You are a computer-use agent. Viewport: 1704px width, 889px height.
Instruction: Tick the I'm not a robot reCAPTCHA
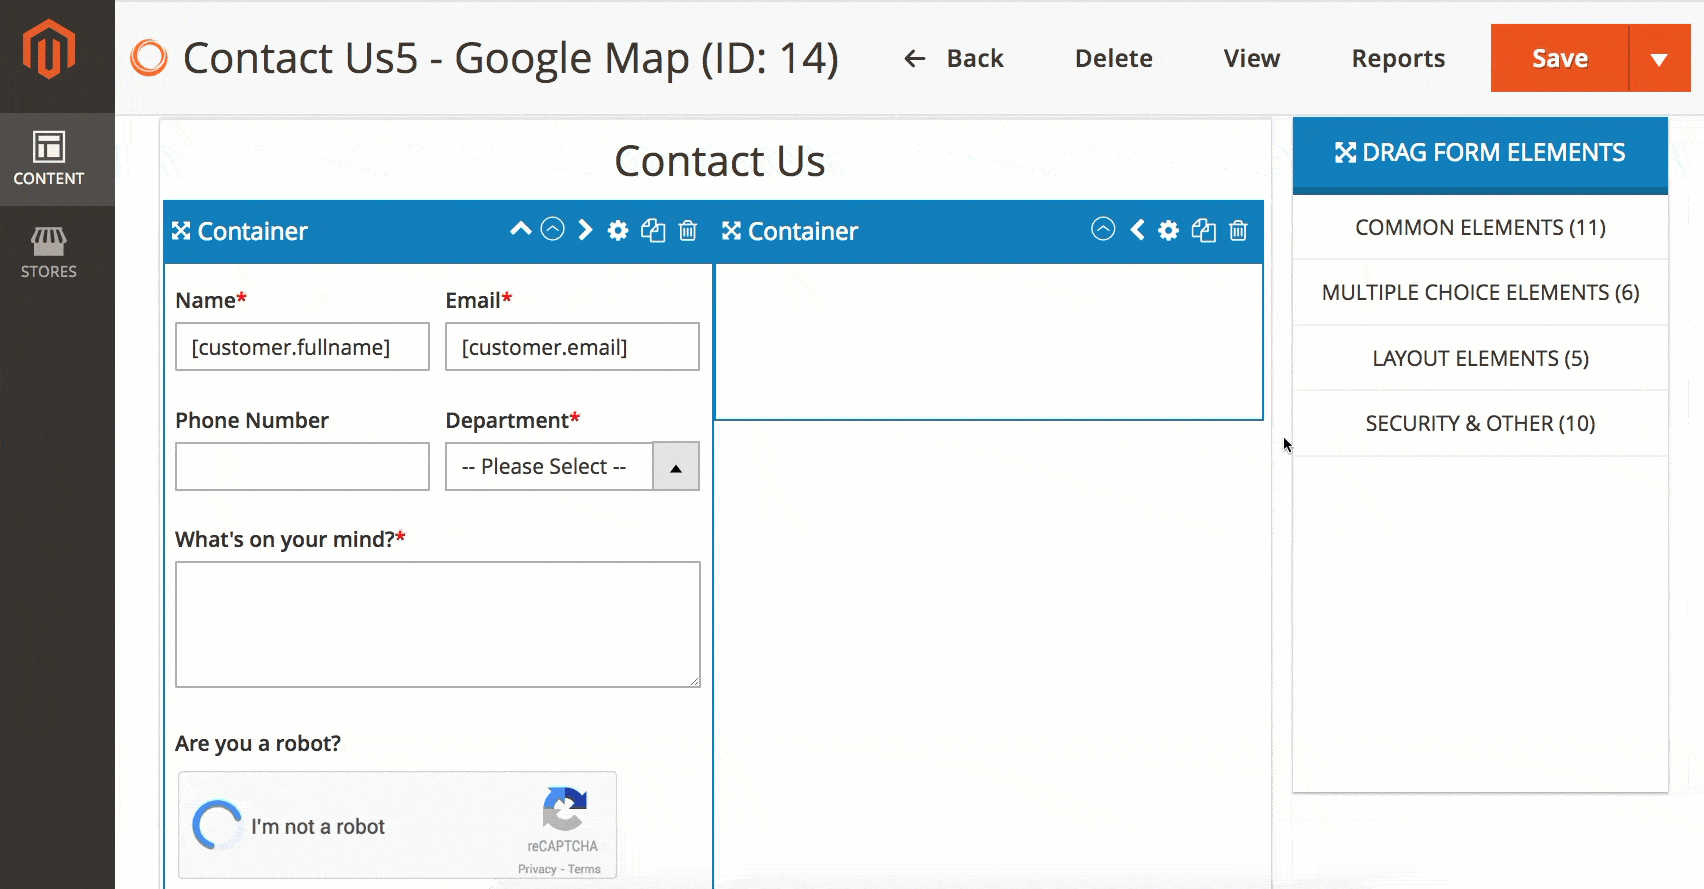(217, 826)
